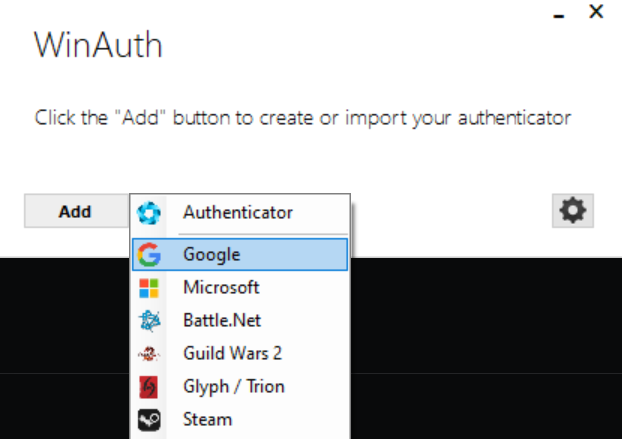Viewport: 622px width, 439px height.
Task: Select the "Microsoft" menu label
Action: pyautogui.click(x=221, y=288)
